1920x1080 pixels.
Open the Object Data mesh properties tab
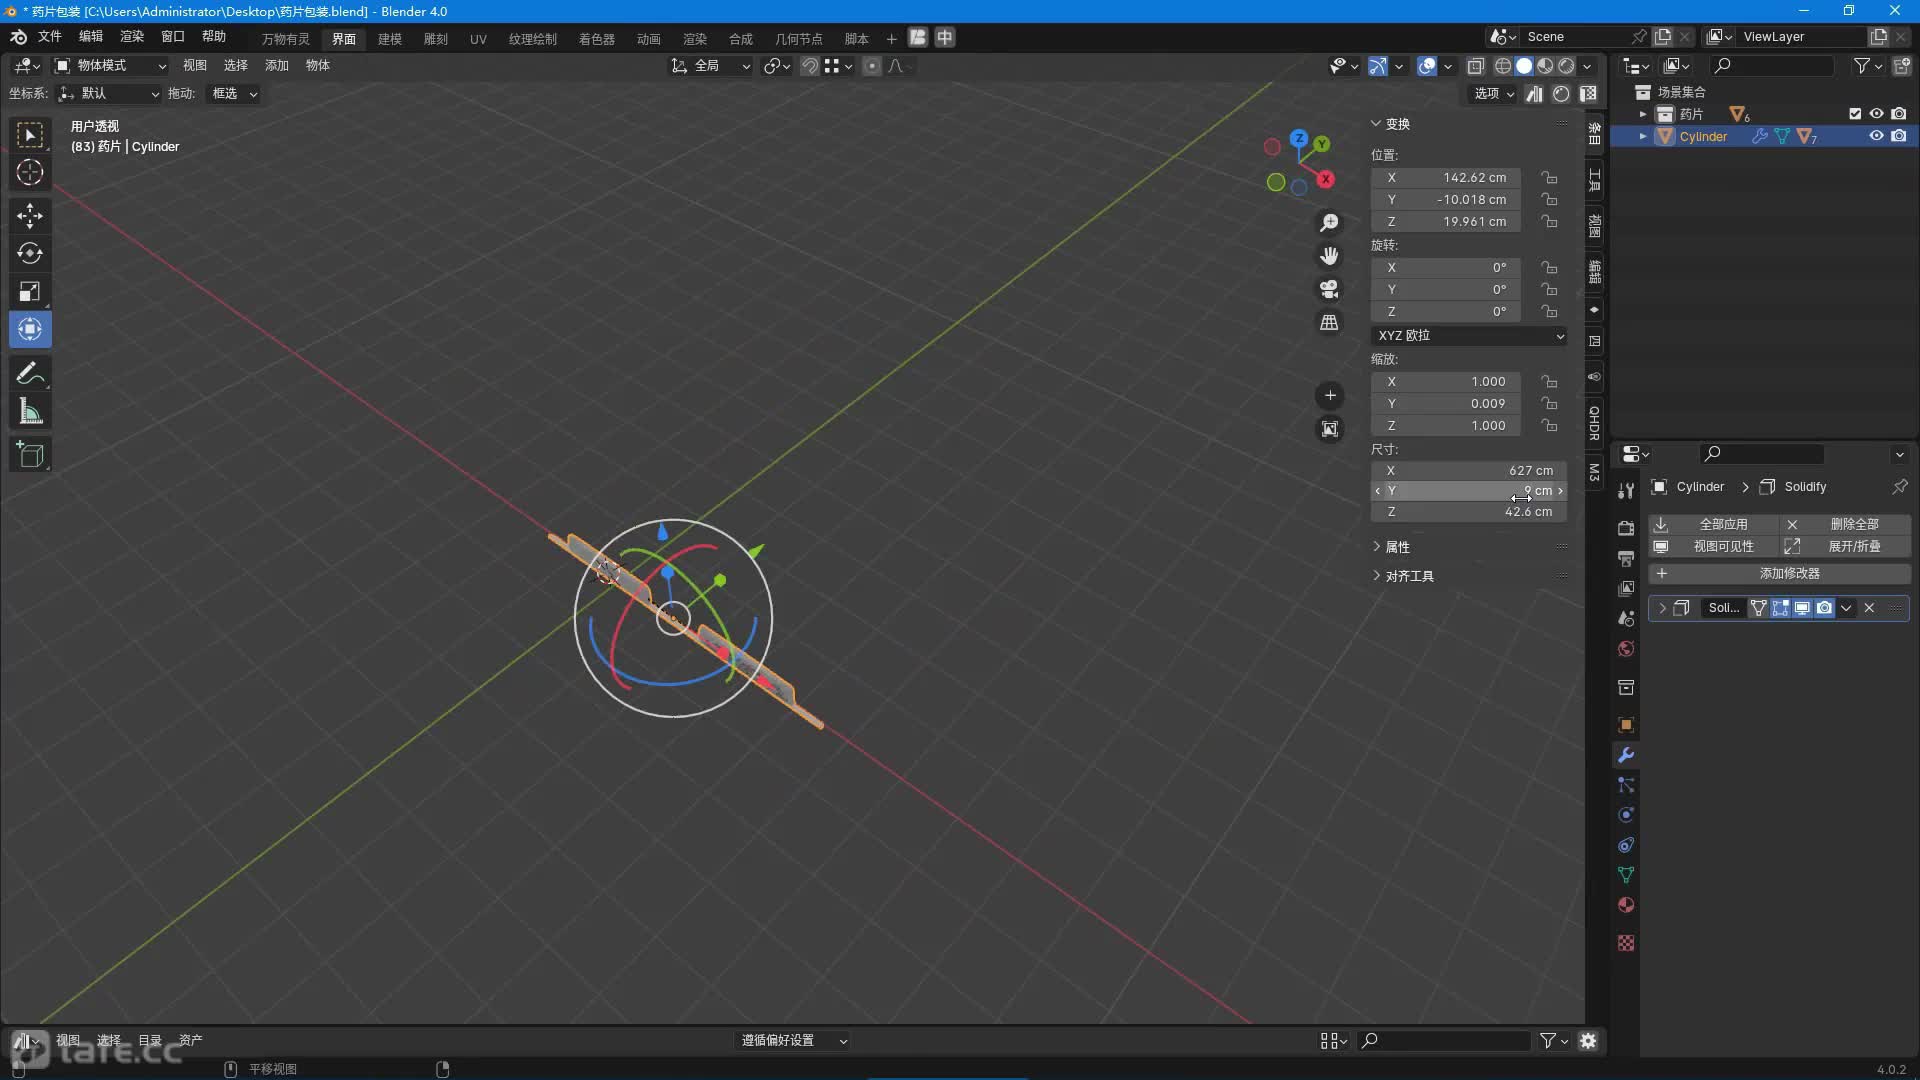(x=1626, y=874)
